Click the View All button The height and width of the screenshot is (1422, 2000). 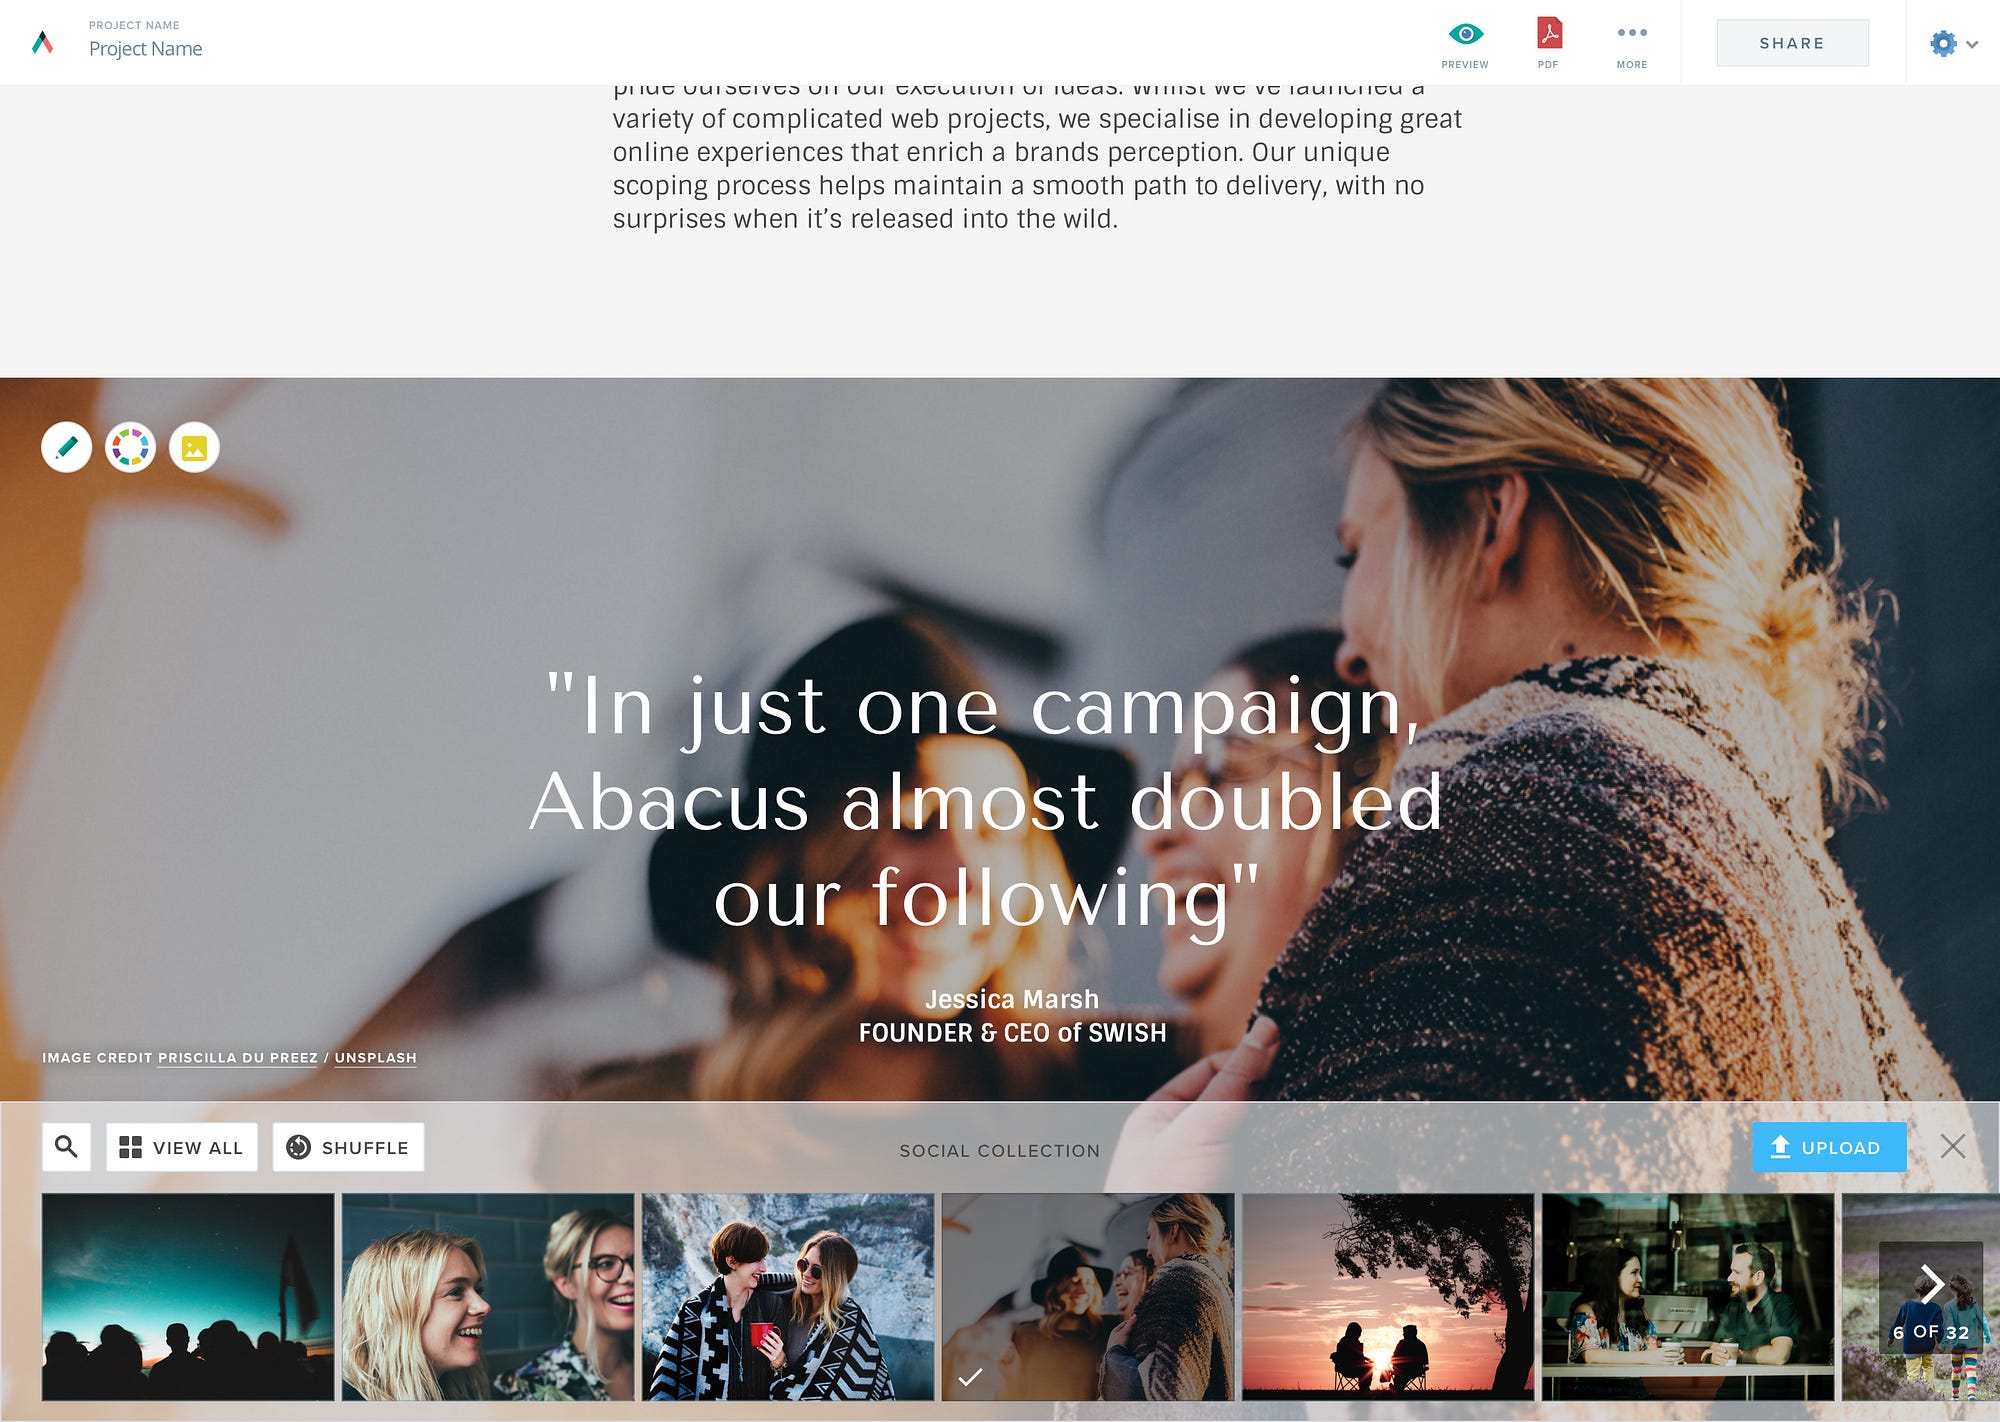point(181,1147)
